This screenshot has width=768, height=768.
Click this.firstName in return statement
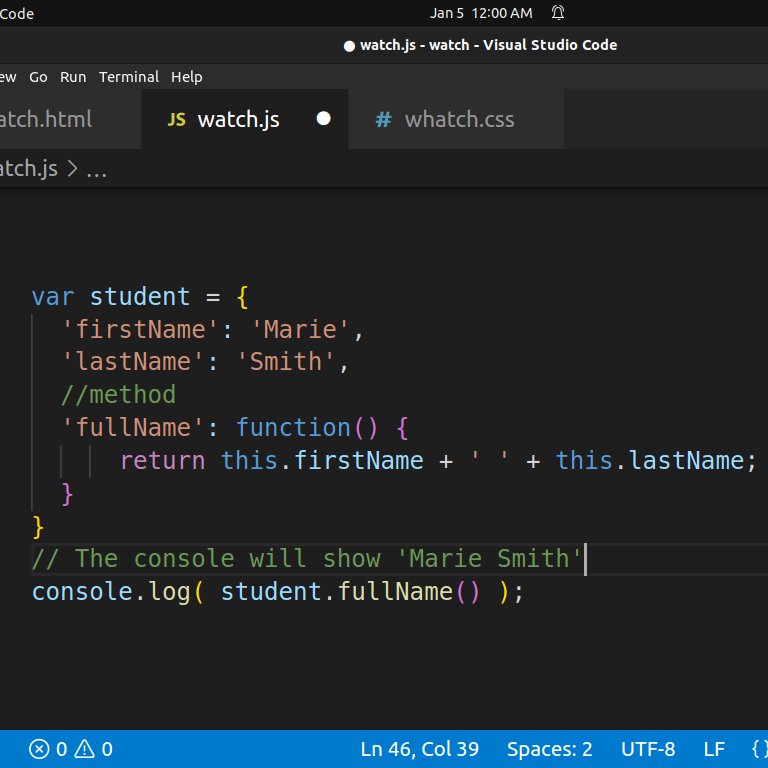[322, 460]
